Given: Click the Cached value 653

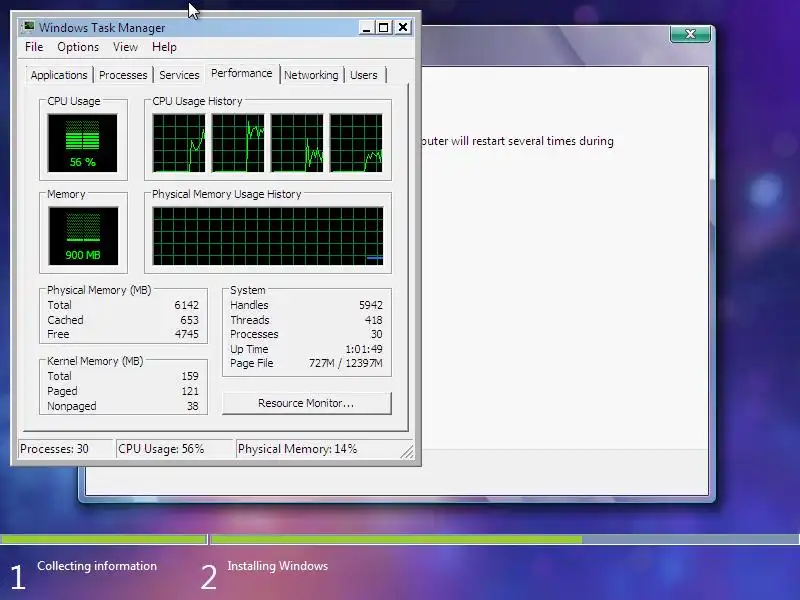Looking at the screenshot, I should point(189,320).
